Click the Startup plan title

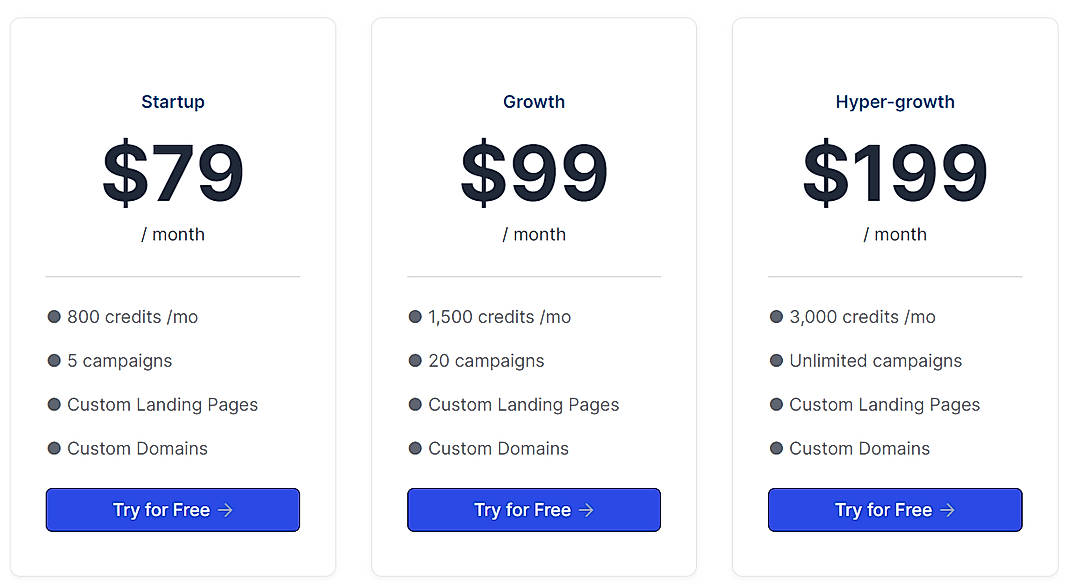pyautogui.click(x=172, y=101)
